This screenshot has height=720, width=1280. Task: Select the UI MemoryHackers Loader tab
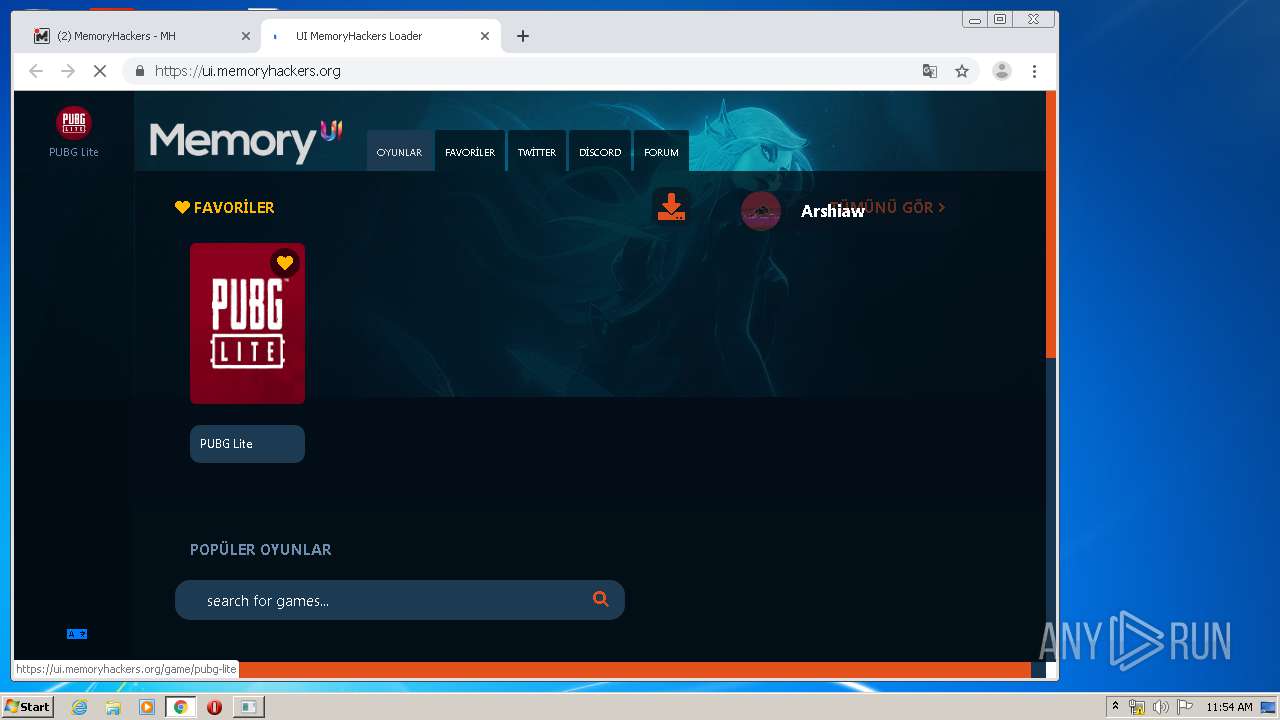click(x=381, y=36)
